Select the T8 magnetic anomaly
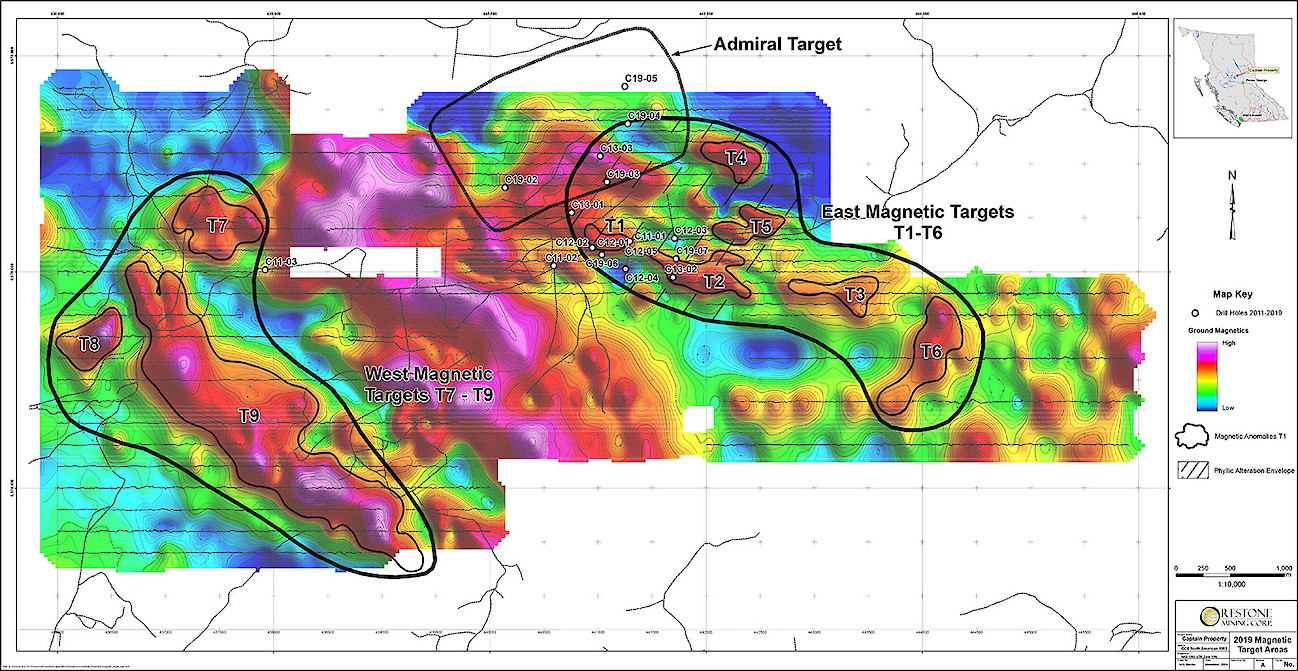Image resolution: width=1298 pixels, height=671 pixels. point(89,345)
